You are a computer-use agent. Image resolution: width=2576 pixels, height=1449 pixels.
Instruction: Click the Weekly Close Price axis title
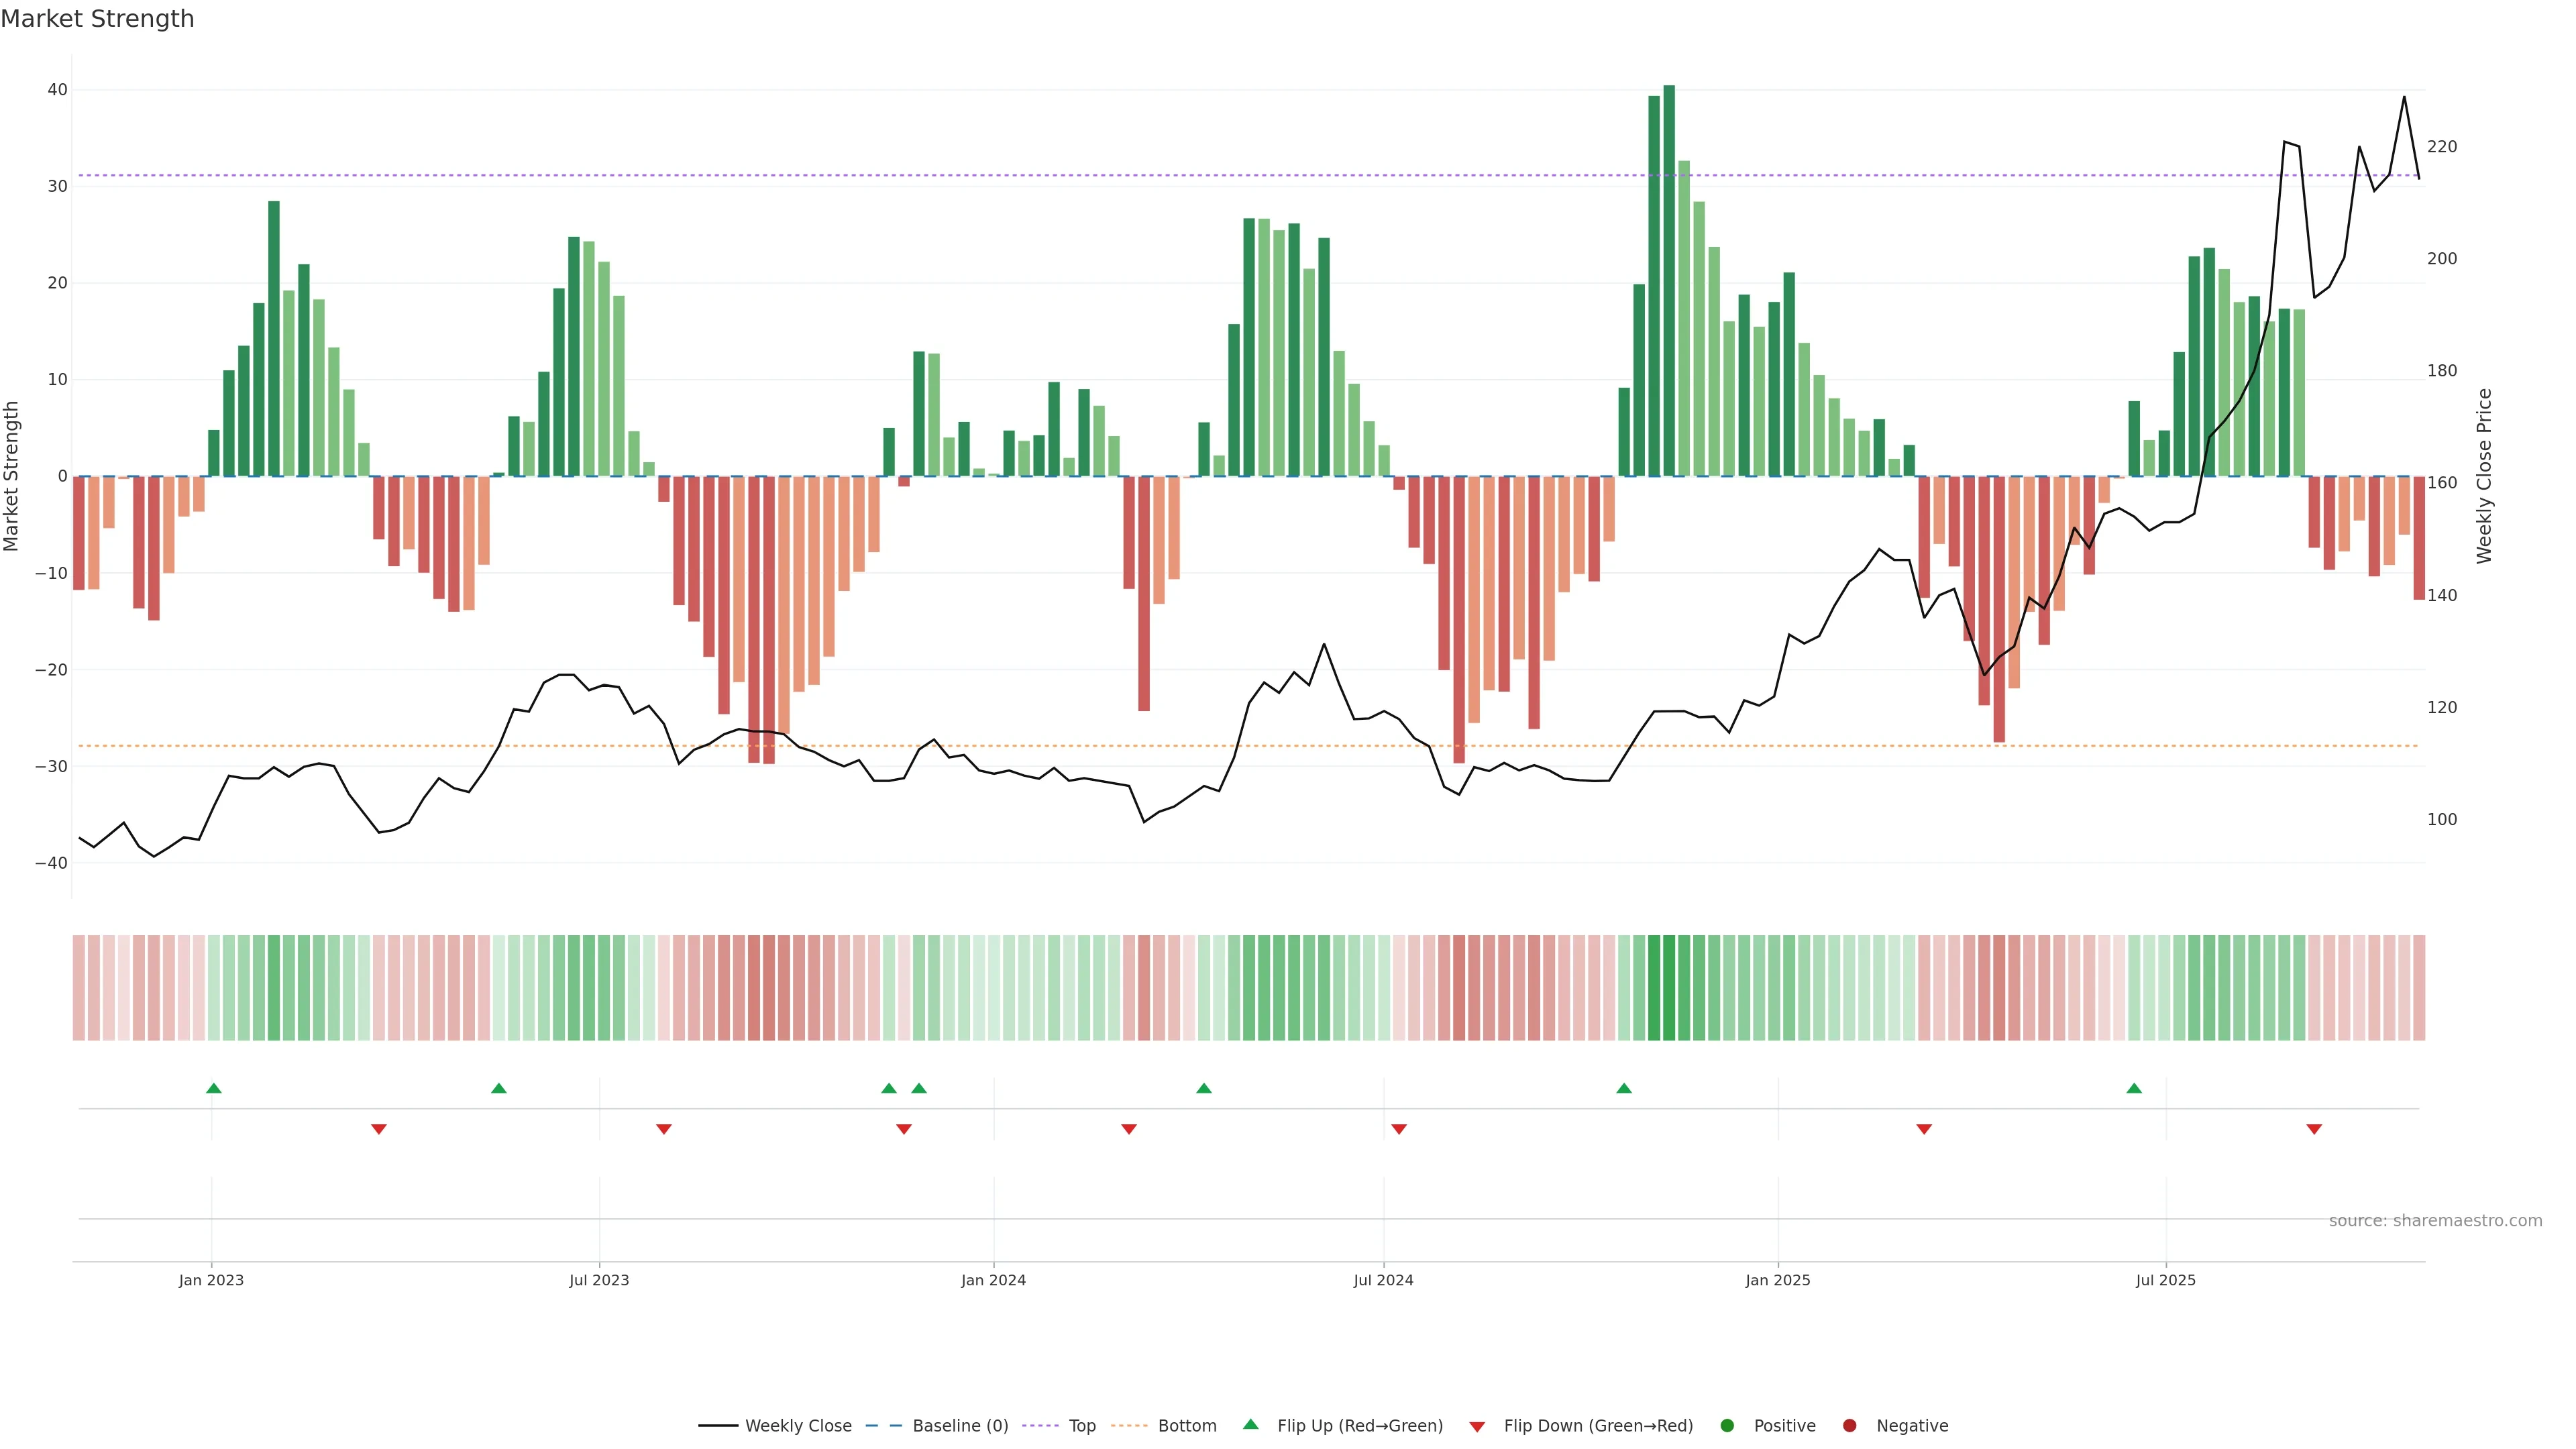coord(2485,476)
